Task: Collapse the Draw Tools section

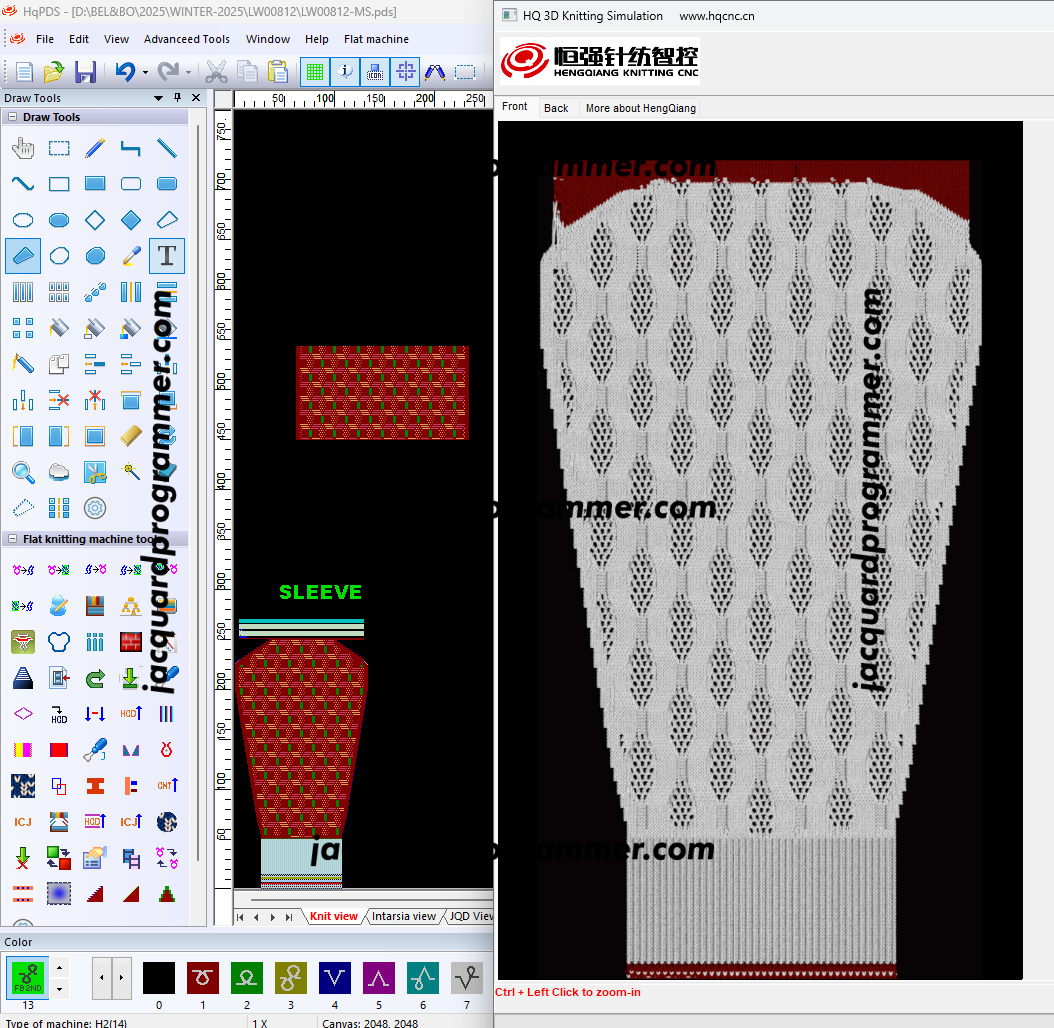Action: (x=13, y=117)
